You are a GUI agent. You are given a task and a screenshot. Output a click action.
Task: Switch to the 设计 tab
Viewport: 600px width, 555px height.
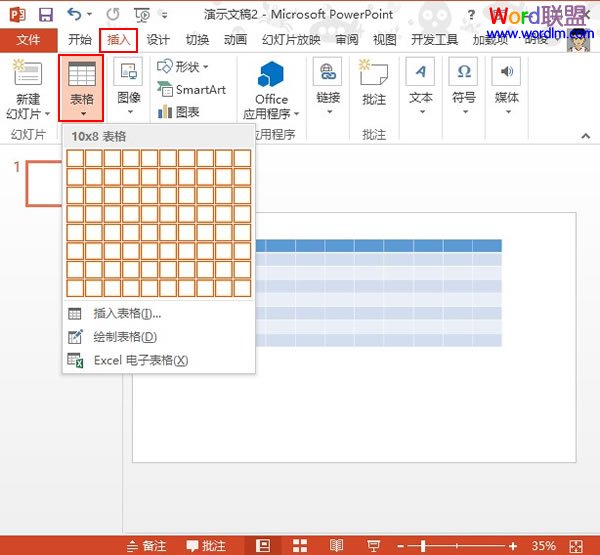[158, 40]
